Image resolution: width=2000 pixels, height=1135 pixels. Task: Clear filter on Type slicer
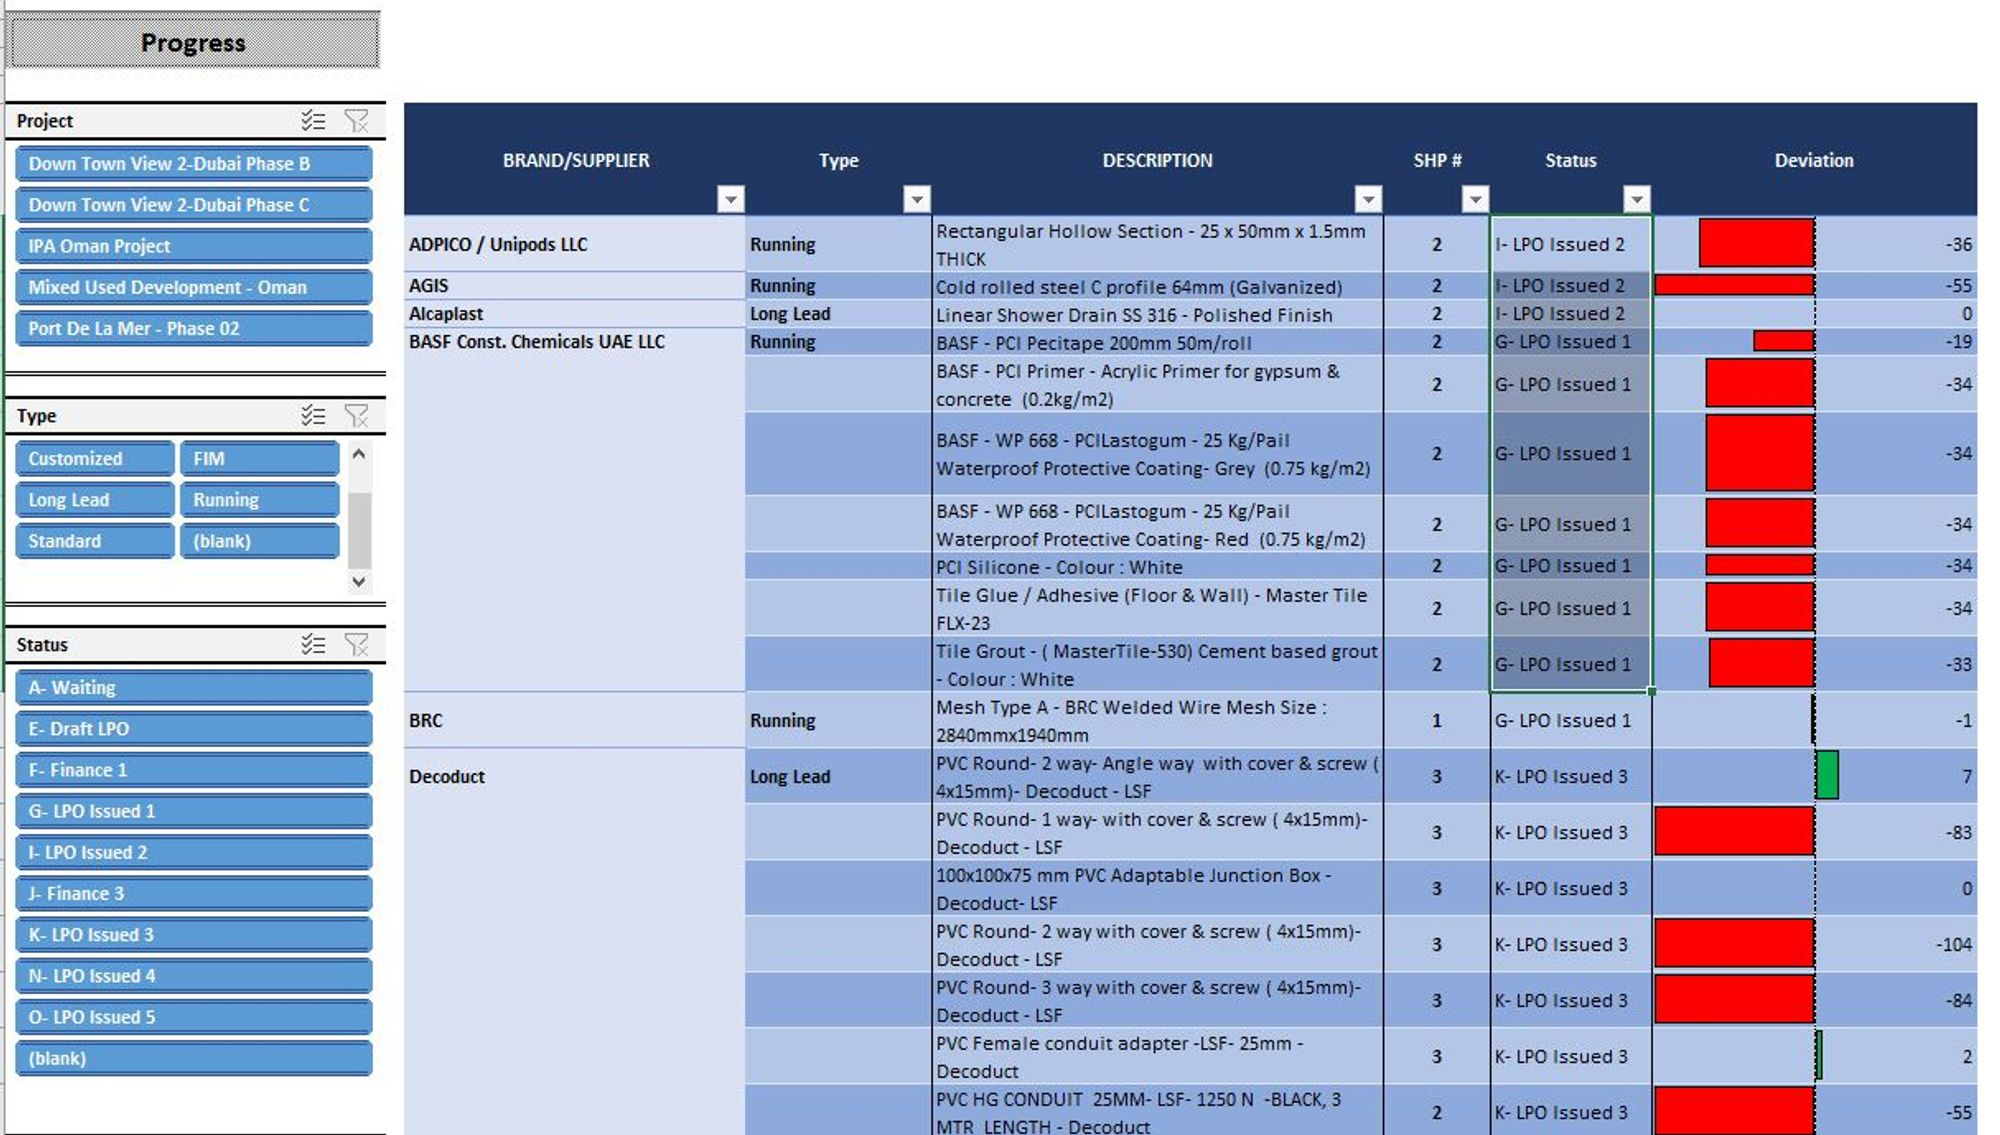click(x=356, y=415)
